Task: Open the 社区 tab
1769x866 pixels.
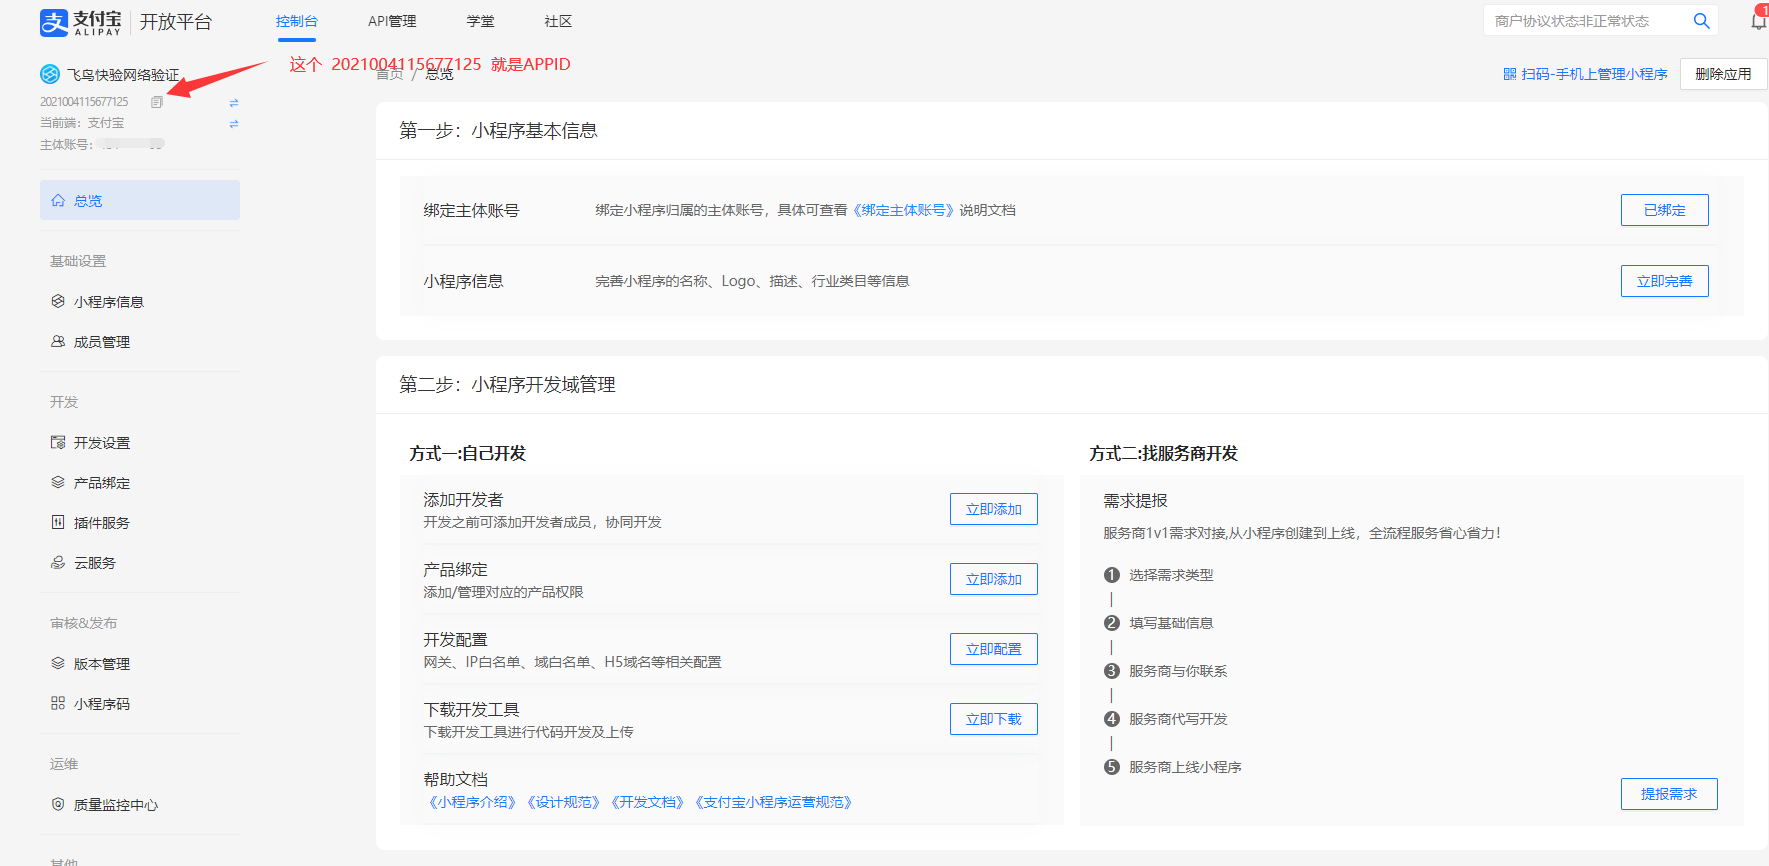Action: (558, 21)
